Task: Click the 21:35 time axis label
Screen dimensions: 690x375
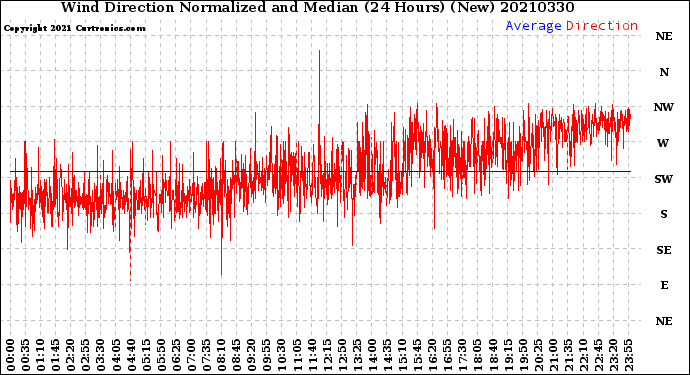Action: tap(568, 355)
